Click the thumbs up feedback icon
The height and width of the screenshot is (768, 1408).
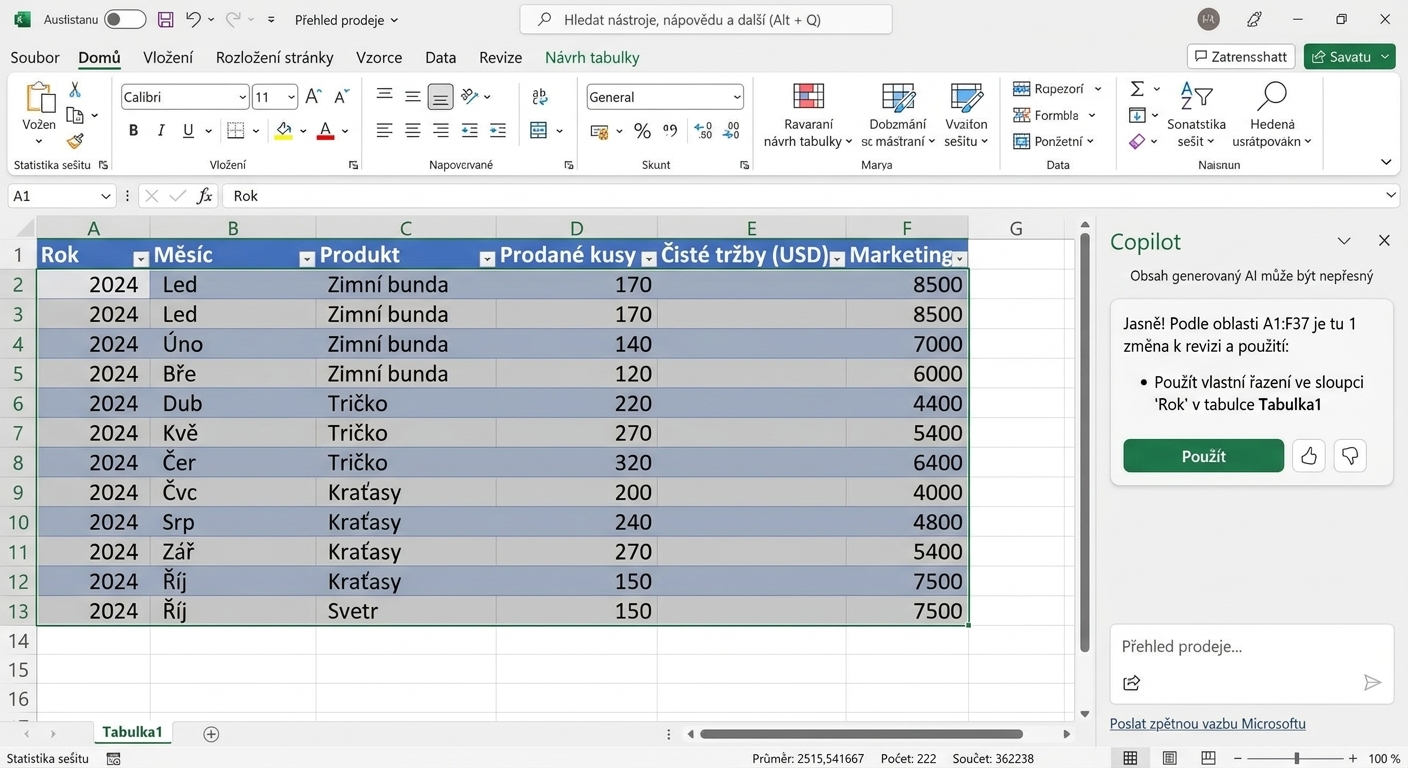tap(1309, 456)
